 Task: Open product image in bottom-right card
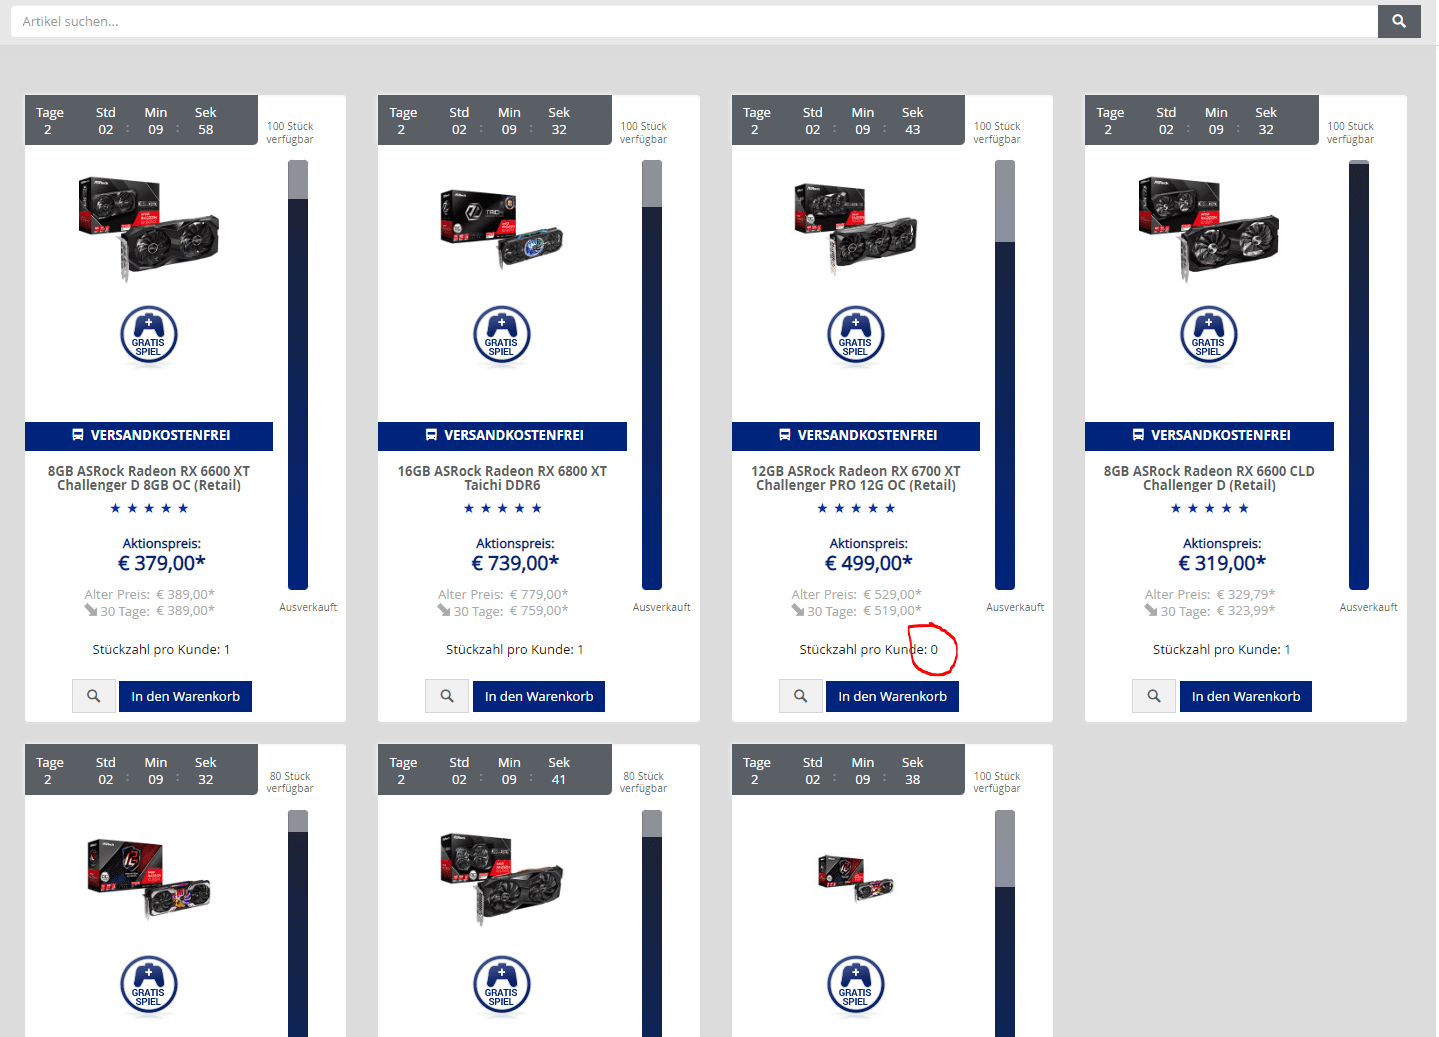pos(856,879)
